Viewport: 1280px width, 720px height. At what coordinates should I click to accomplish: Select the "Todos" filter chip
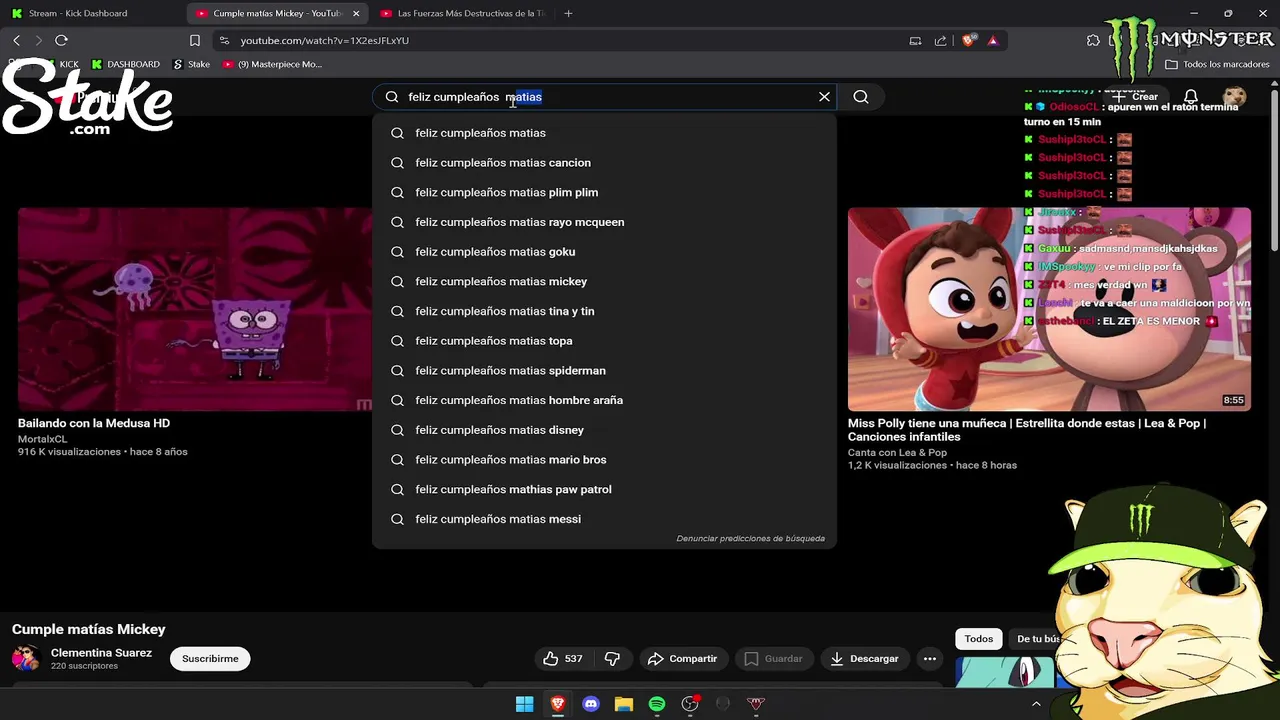point(979,639)
